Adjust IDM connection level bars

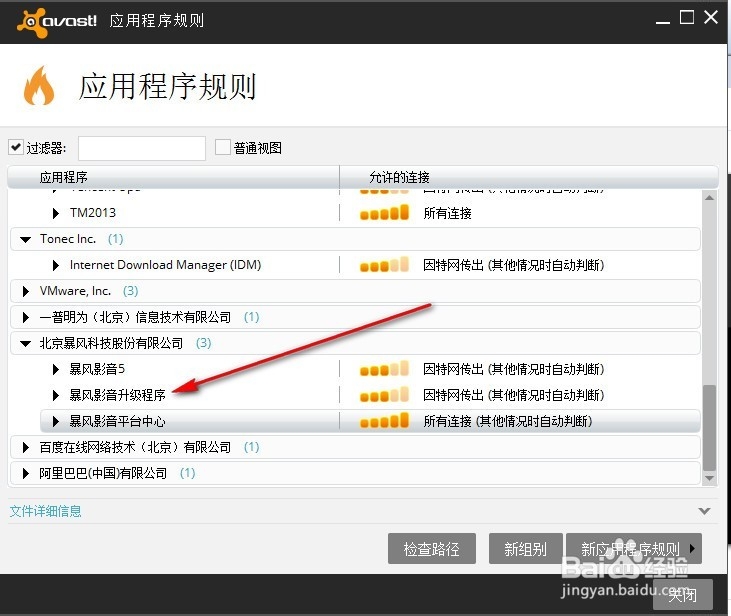(385, 264)
